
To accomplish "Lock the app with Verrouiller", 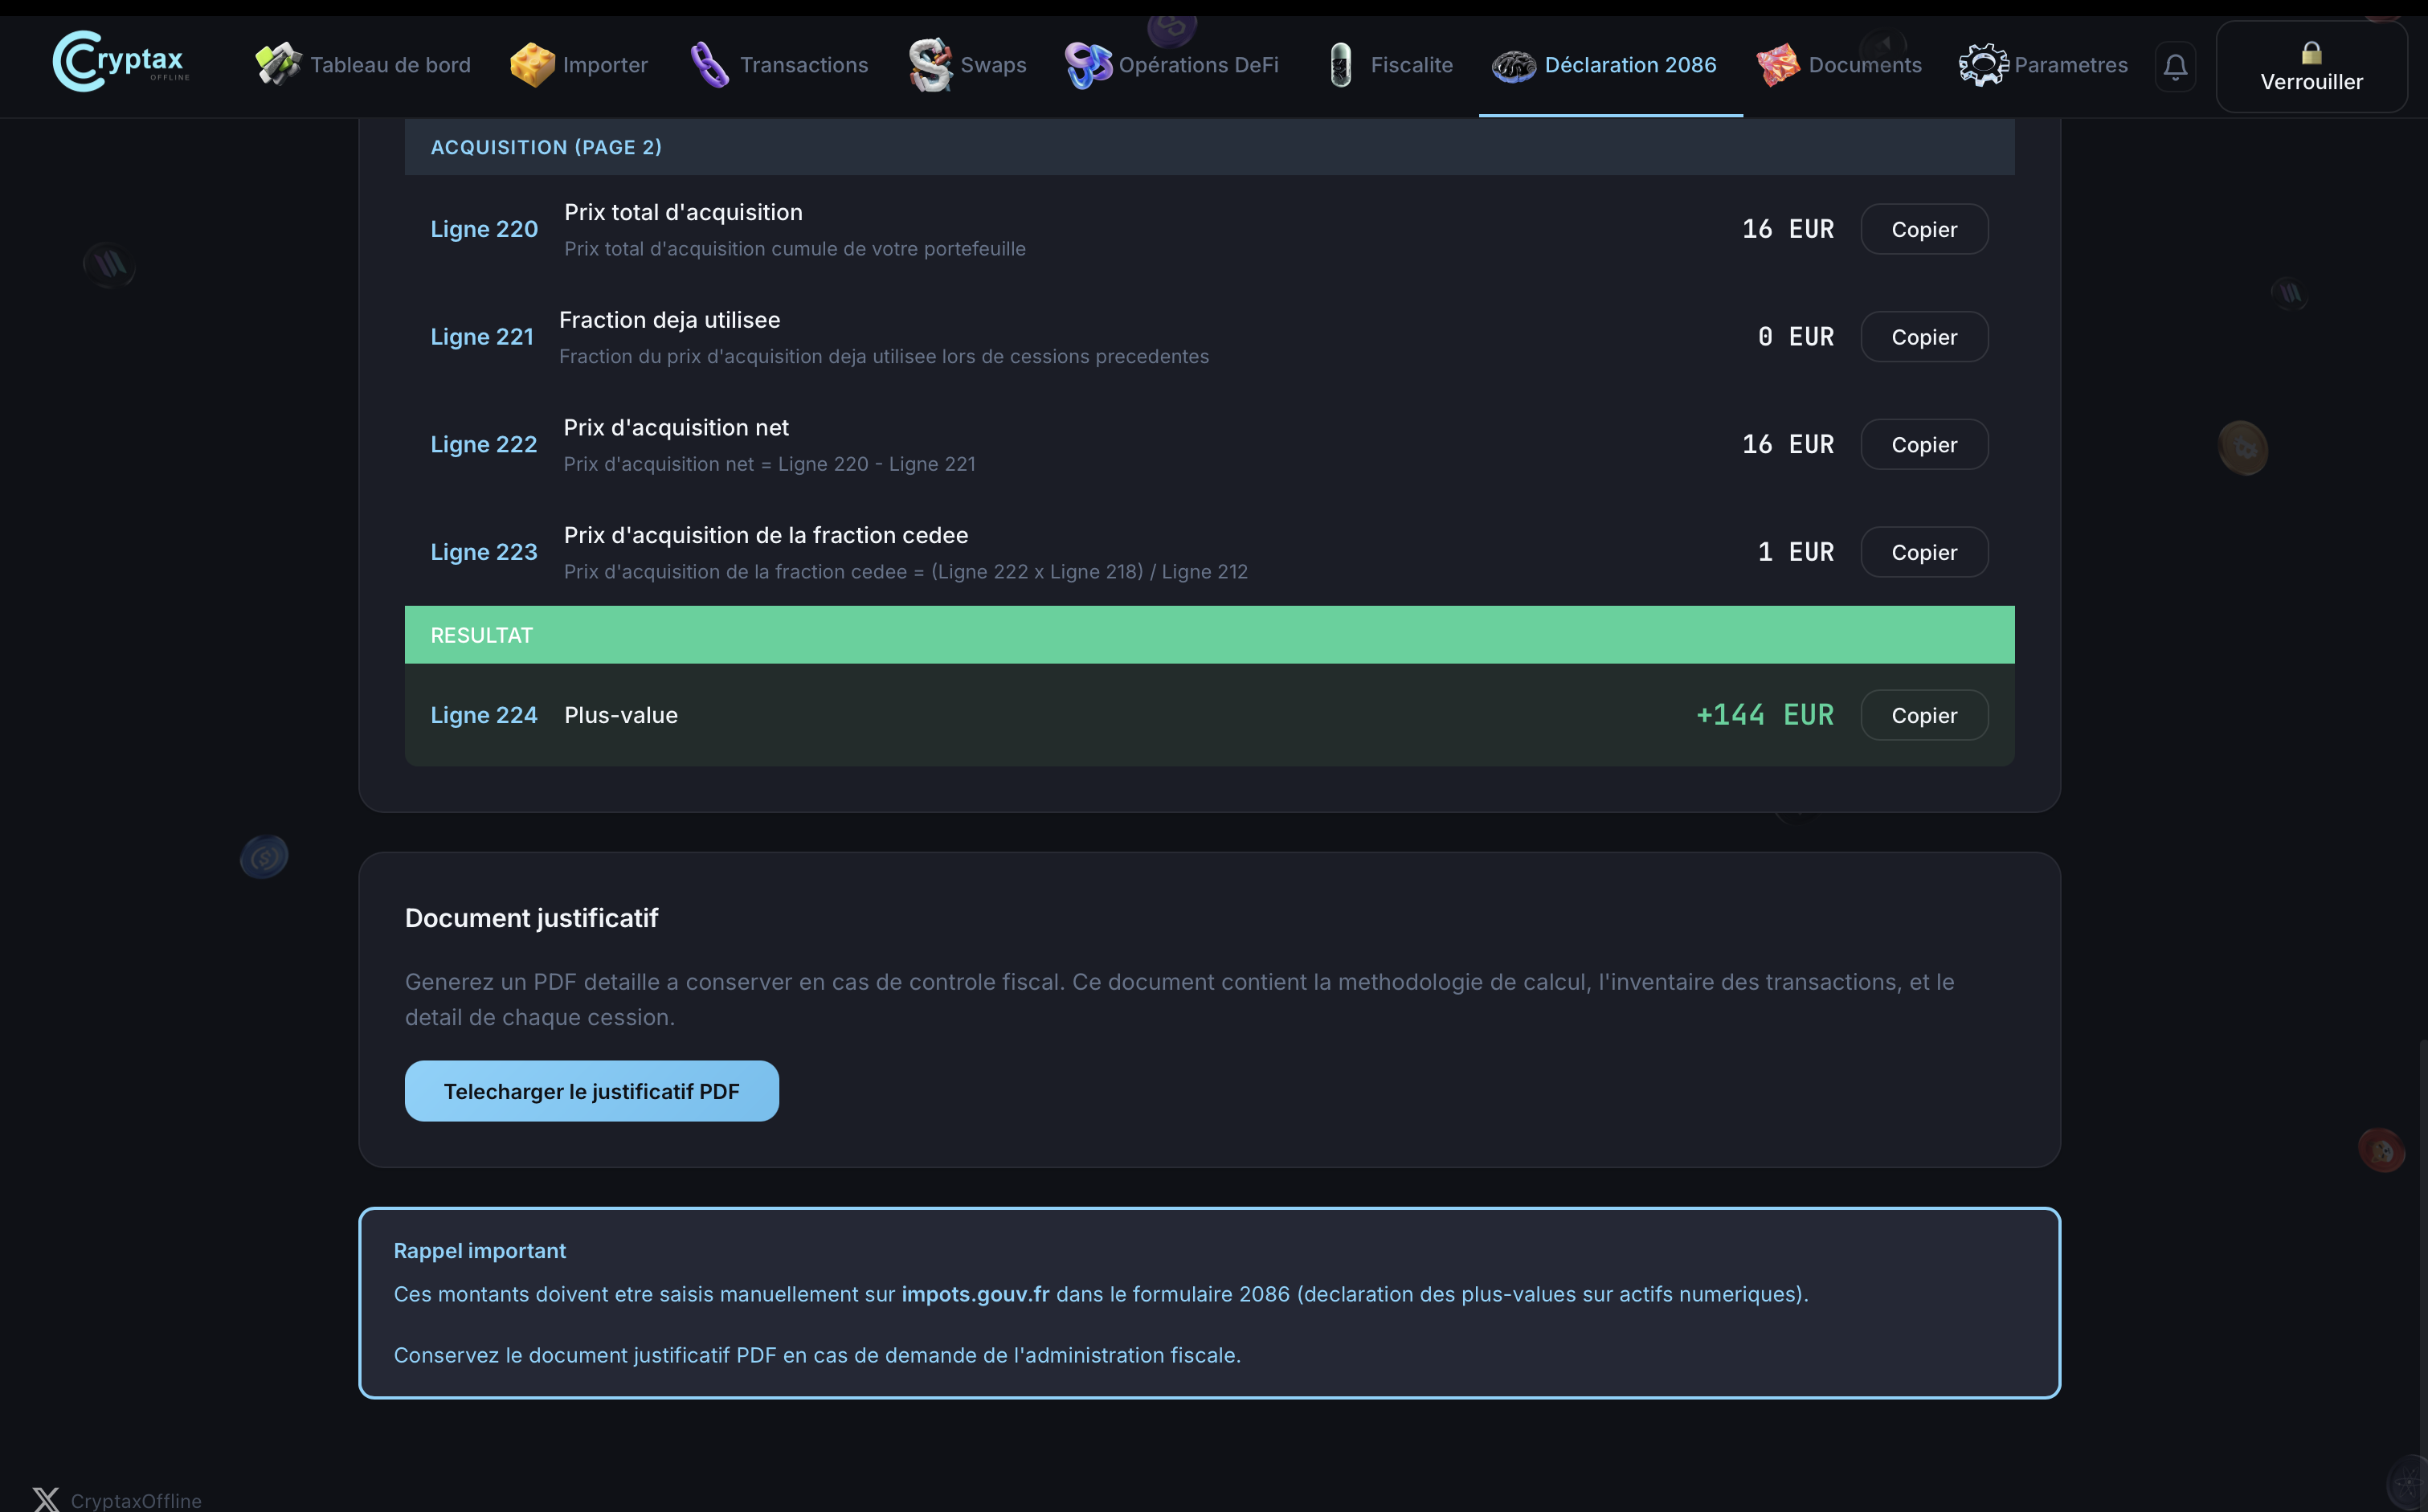I will (x=2311, y=67).
